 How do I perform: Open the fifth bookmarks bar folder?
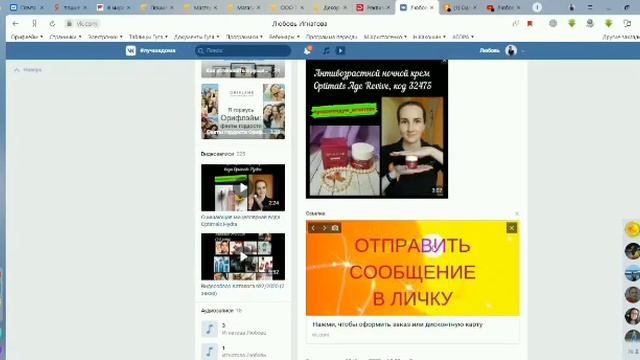[x=197, y=37]
